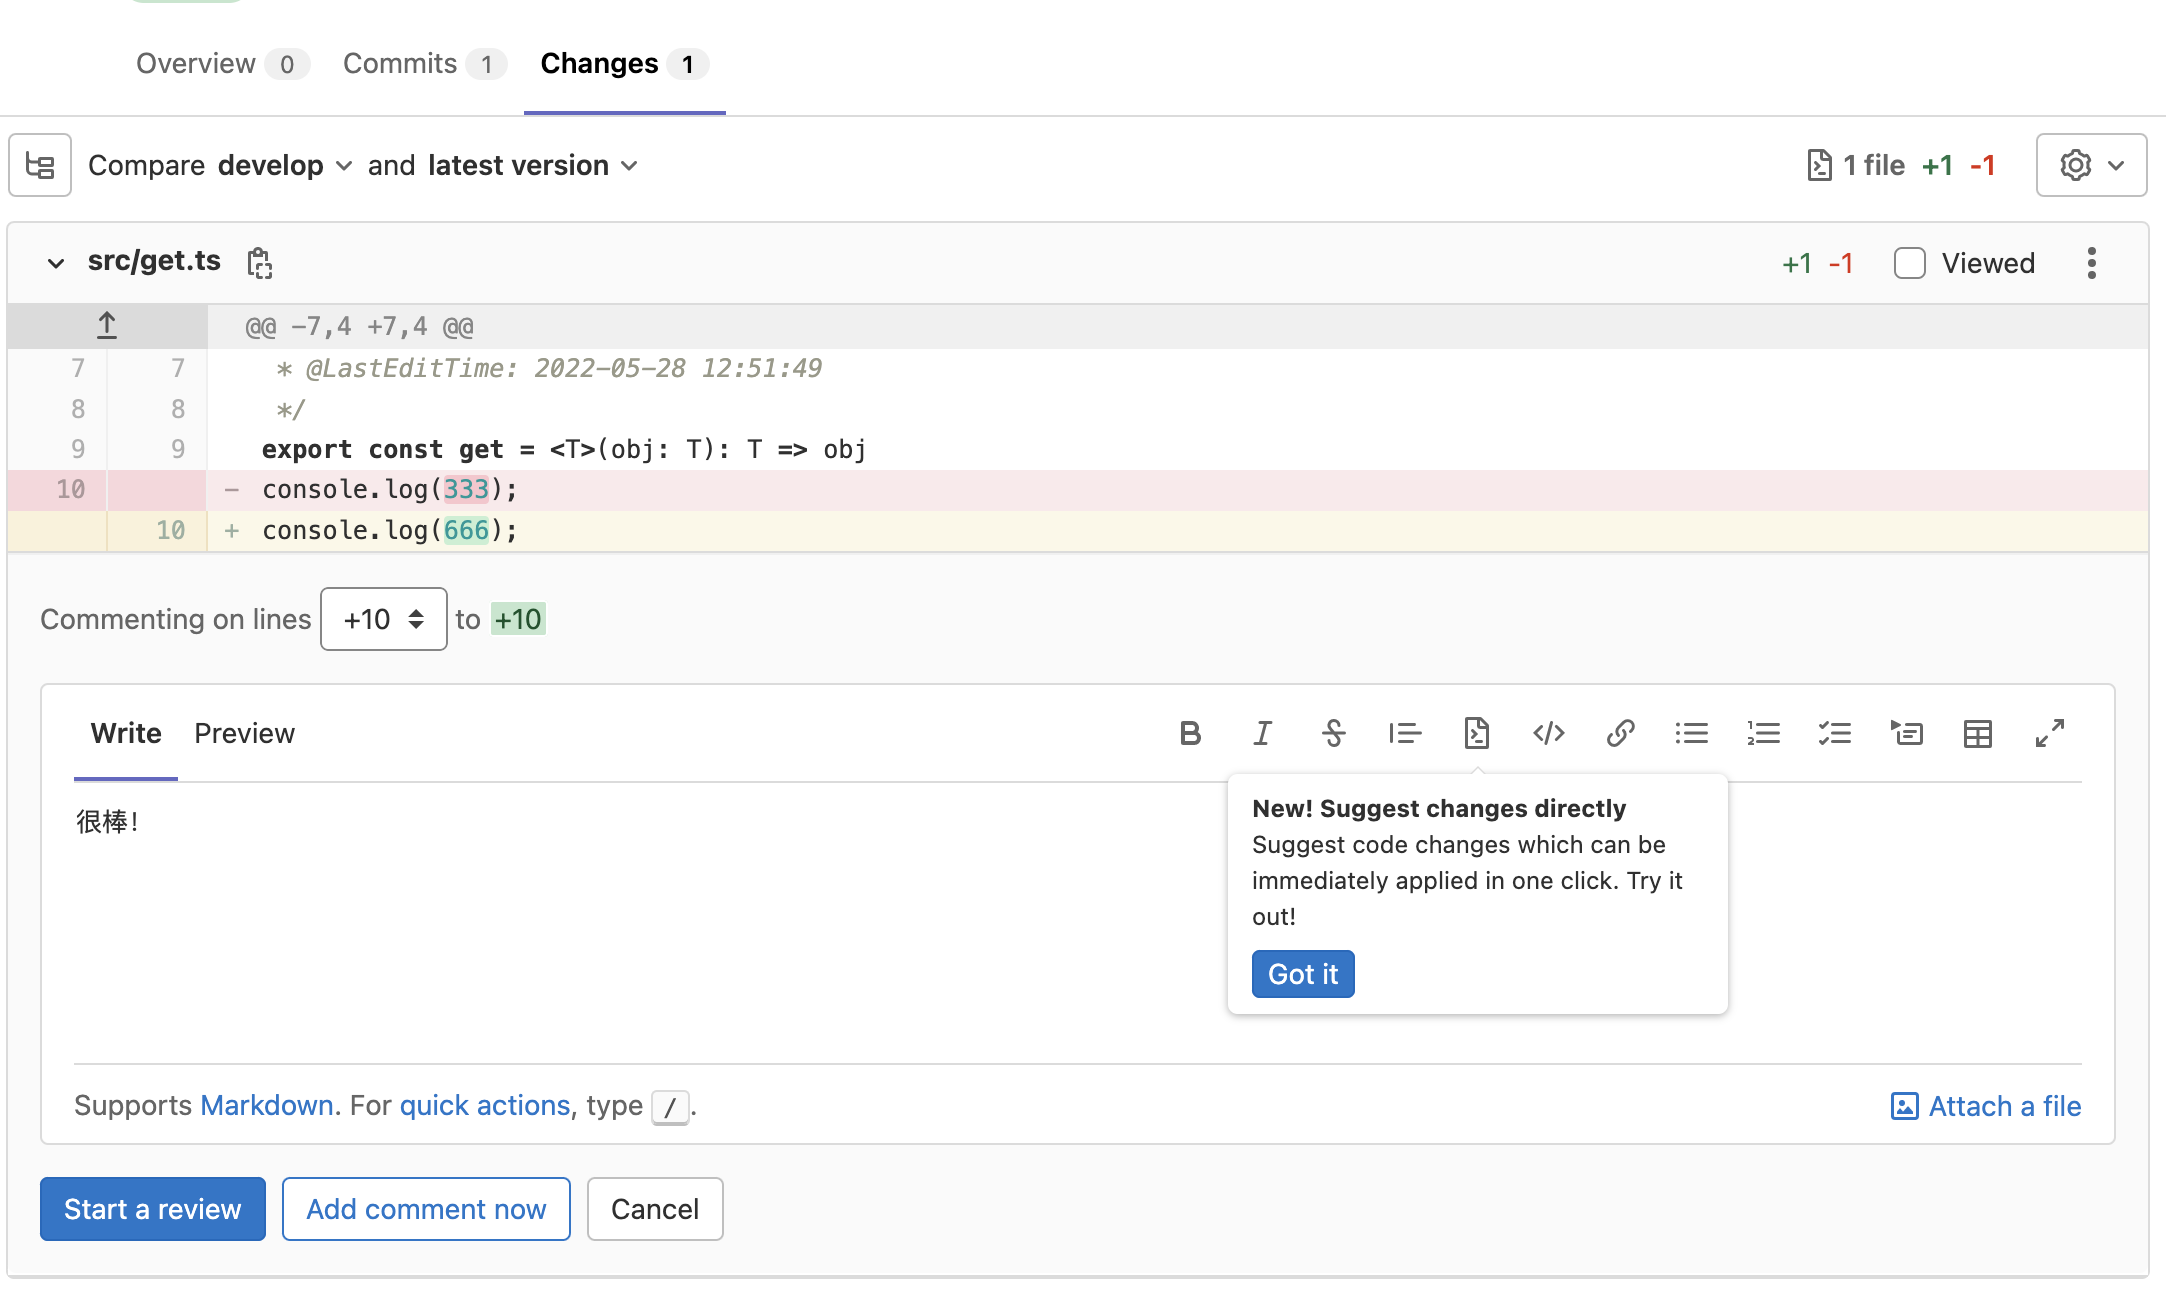2166x1290 pixels.
Task: Open the develop branch dropdown
Action: click(284, 164)
